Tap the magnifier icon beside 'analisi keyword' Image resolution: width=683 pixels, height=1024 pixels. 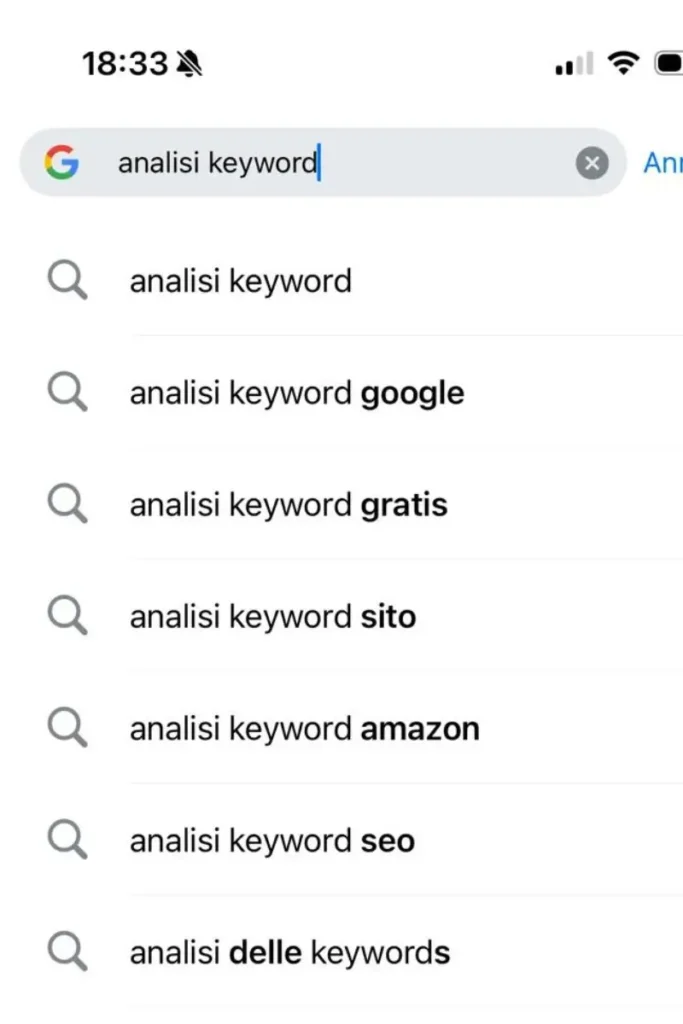[66, 280]
